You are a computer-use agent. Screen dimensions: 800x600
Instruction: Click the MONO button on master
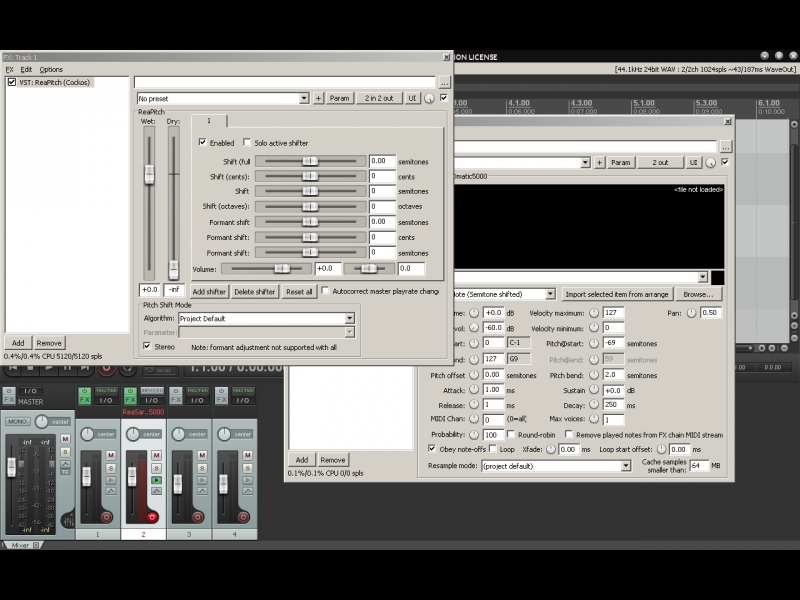click(17, 422)
